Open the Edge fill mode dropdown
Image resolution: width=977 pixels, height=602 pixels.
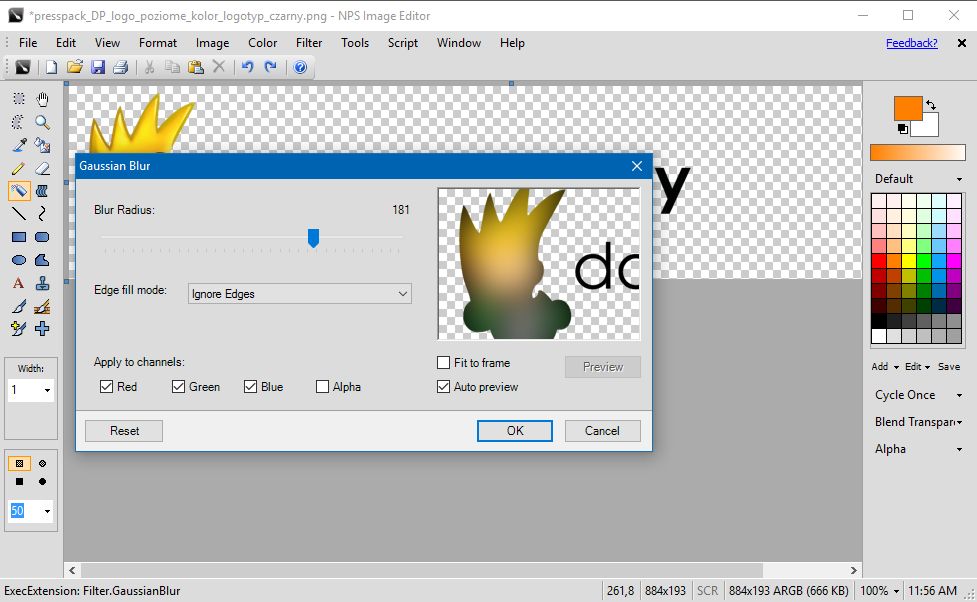coord(300,294)
